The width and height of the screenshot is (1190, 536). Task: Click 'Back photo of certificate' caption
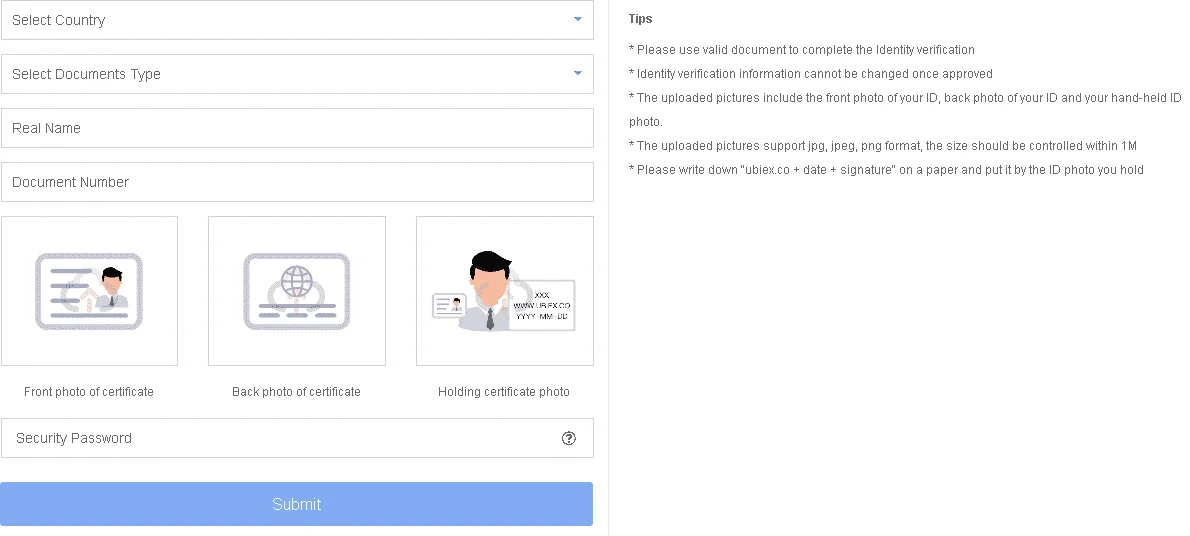click(x=297, y=392)
